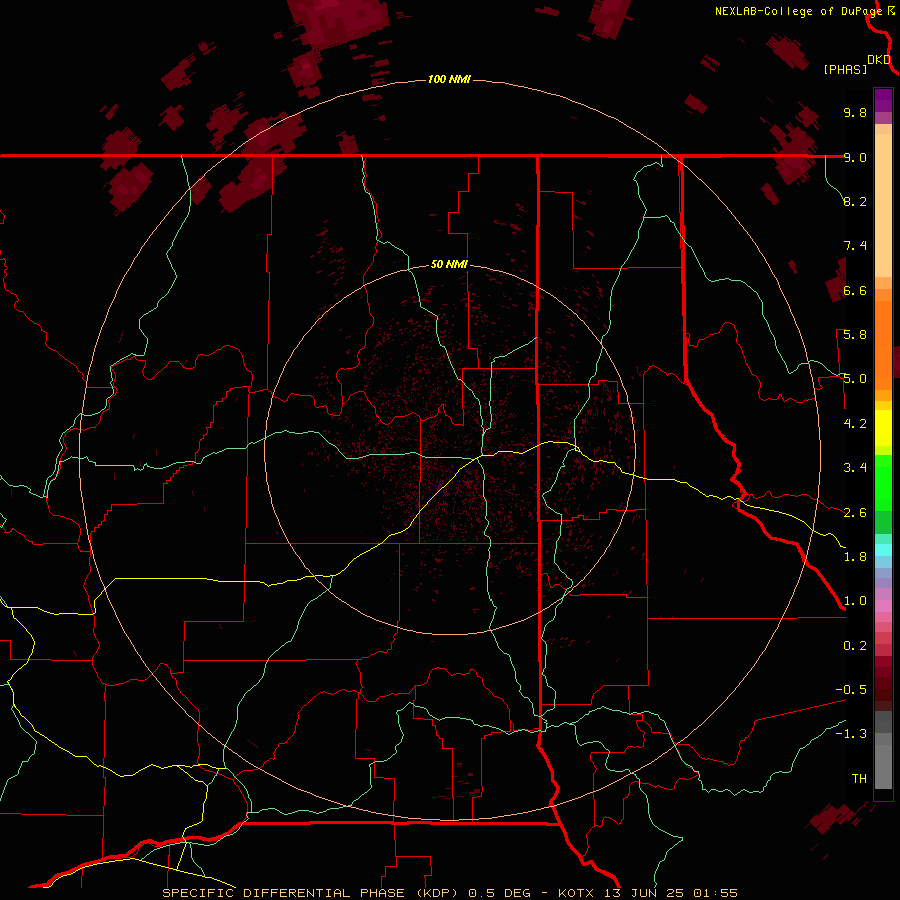Viewport: 900px width, 900px height.
Task: Click the "13 JUN 25 01:55" timestamp
Action: [x=671, y=893]
